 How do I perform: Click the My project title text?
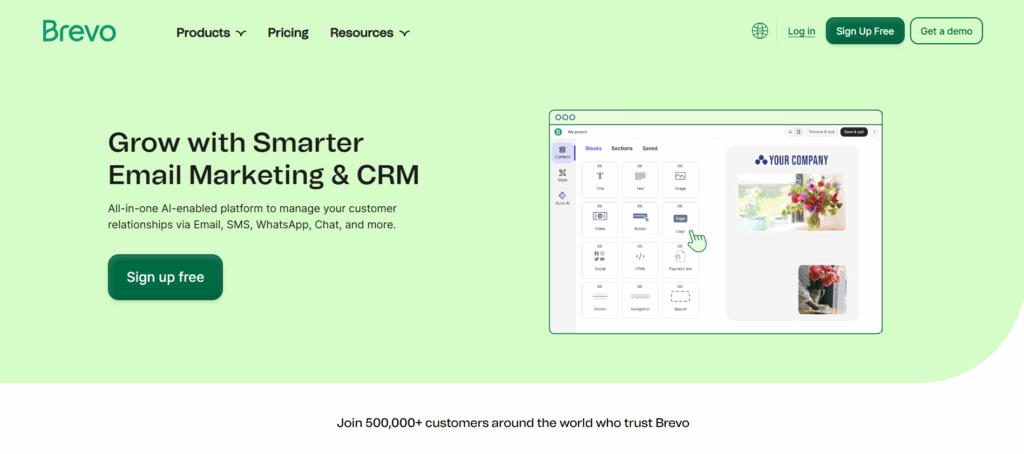pos(577,132)
